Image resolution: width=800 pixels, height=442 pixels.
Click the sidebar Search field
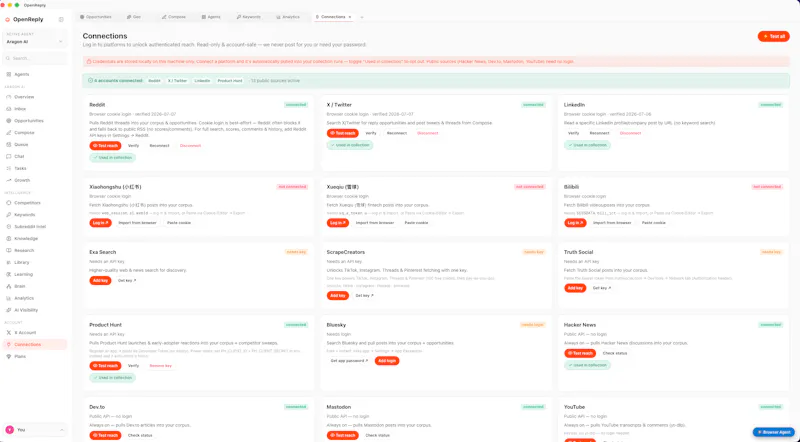[34, 58]
